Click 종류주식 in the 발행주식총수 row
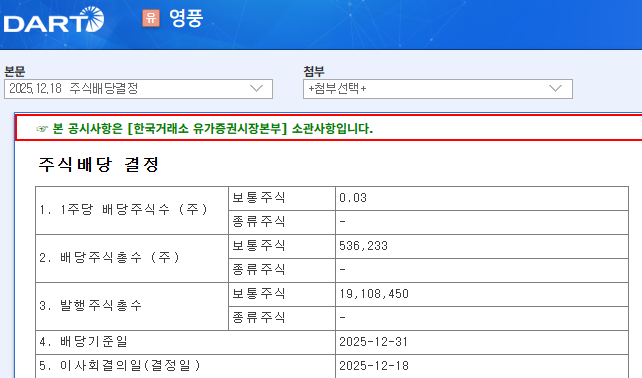The image size is (642, 378). [259, 318]
